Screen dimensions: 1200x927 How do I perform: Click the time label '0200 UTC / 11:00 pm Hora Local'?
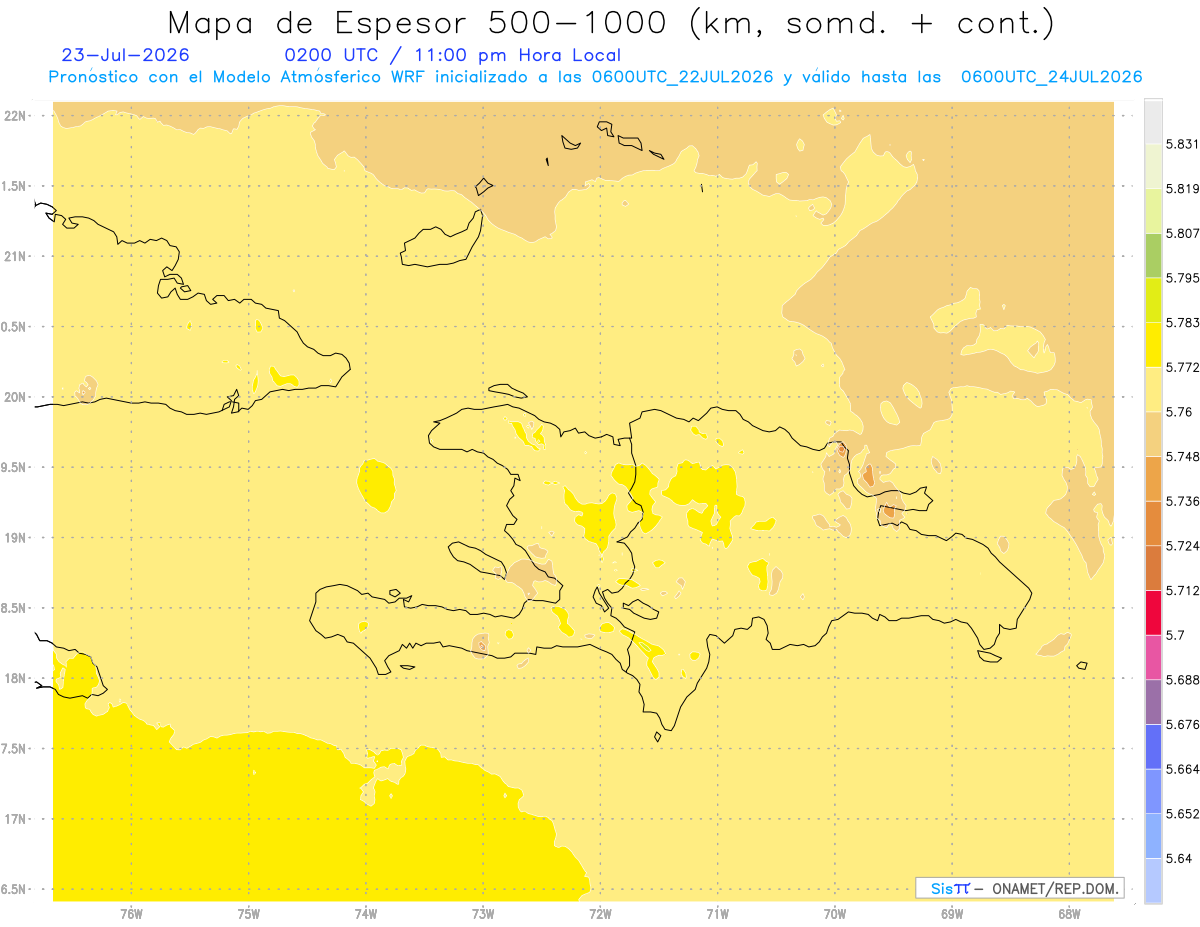pos(453,56)
